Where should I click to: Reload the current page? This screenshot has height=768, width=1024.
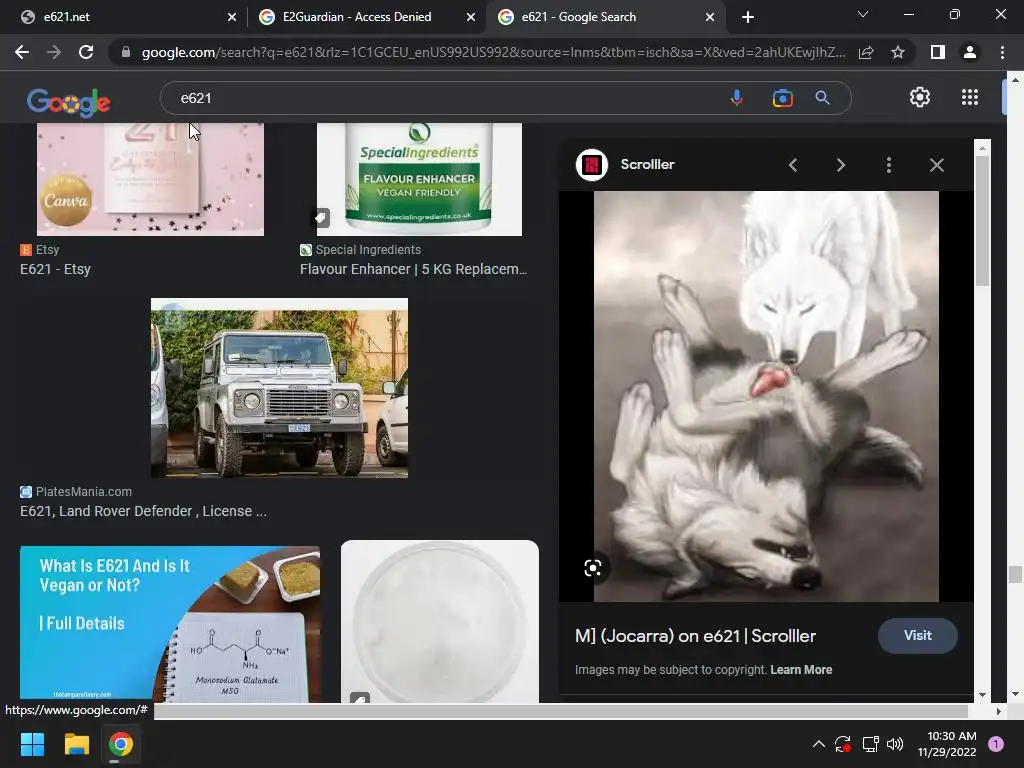86,52
